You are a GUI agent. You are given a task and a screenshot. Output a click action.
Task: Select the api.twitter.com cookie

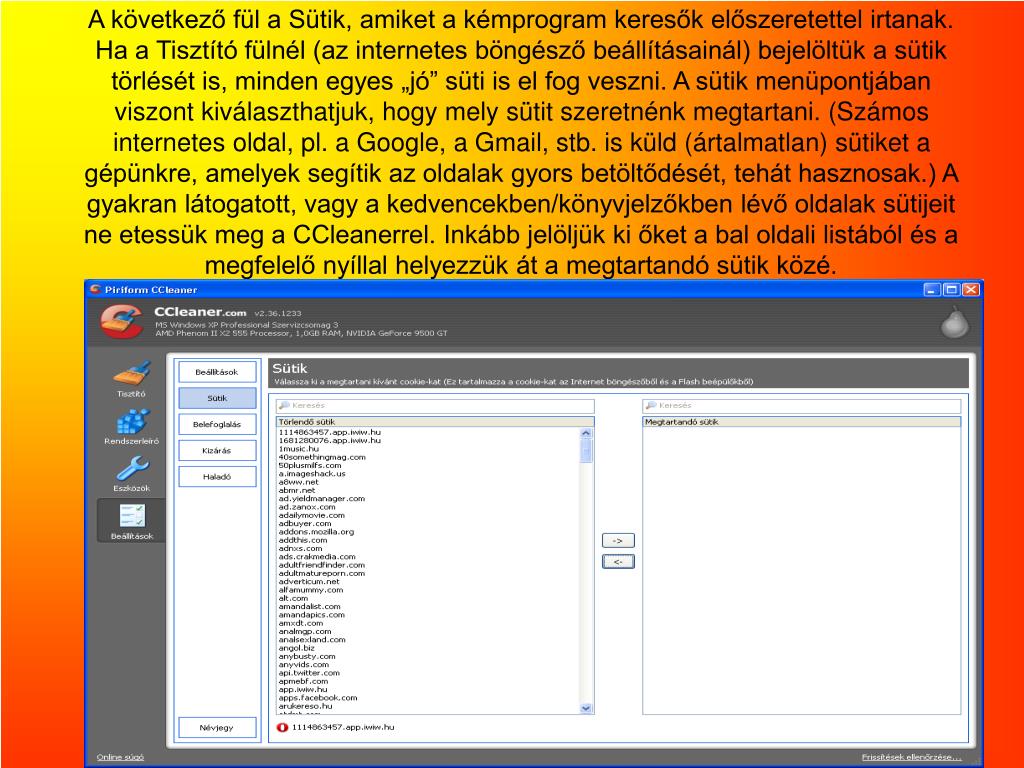tap(309, 673)
